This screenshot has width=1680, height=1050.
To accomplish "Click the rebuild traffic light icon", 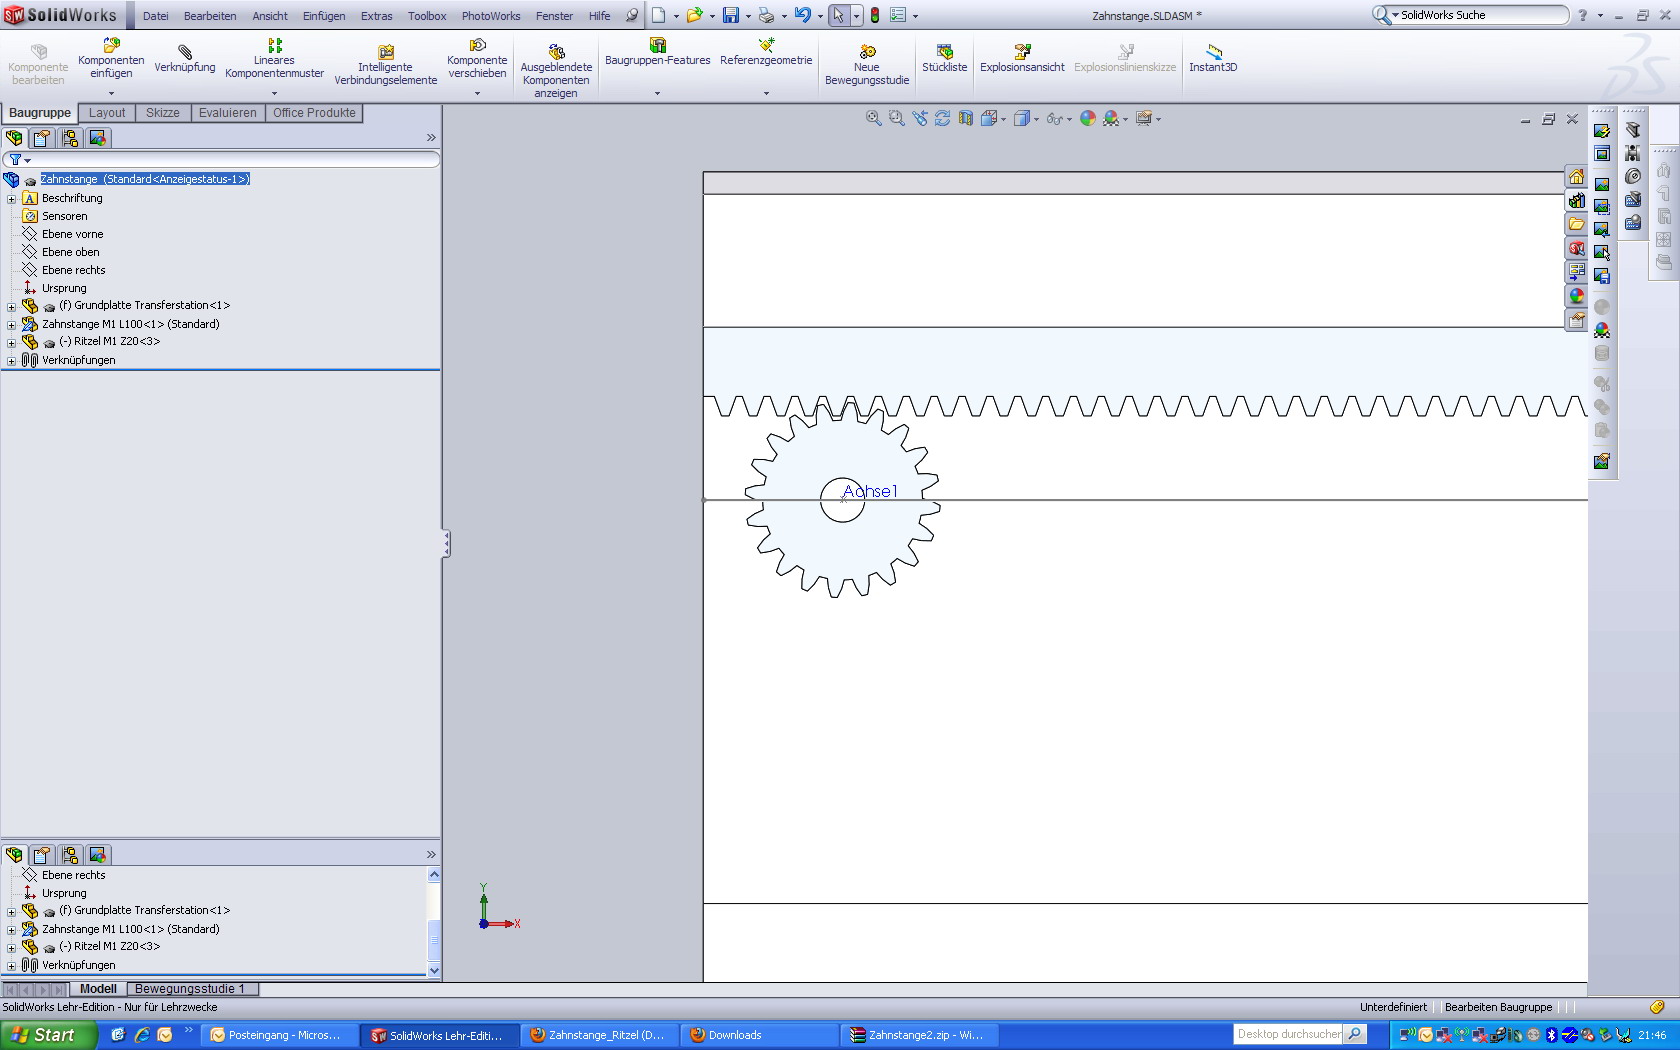I will [875, 16].
